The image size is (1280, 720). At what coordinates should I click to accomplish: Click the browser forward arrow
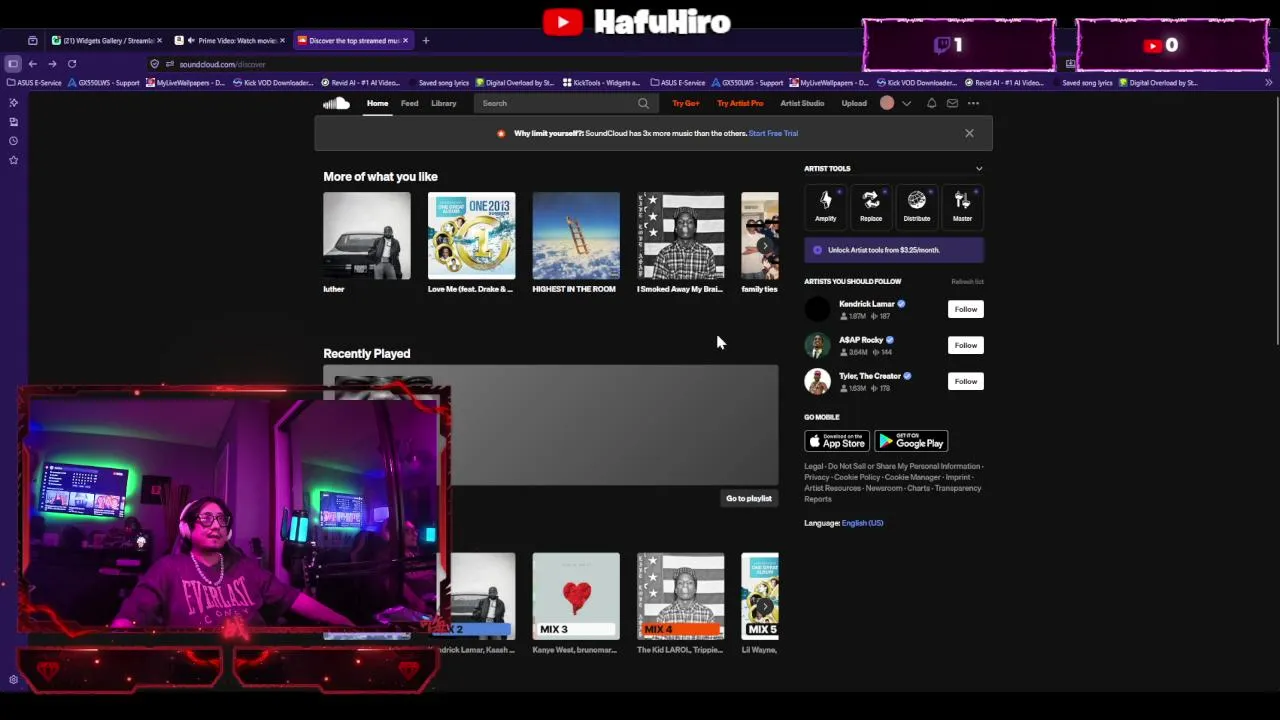[x=52, y=64]
